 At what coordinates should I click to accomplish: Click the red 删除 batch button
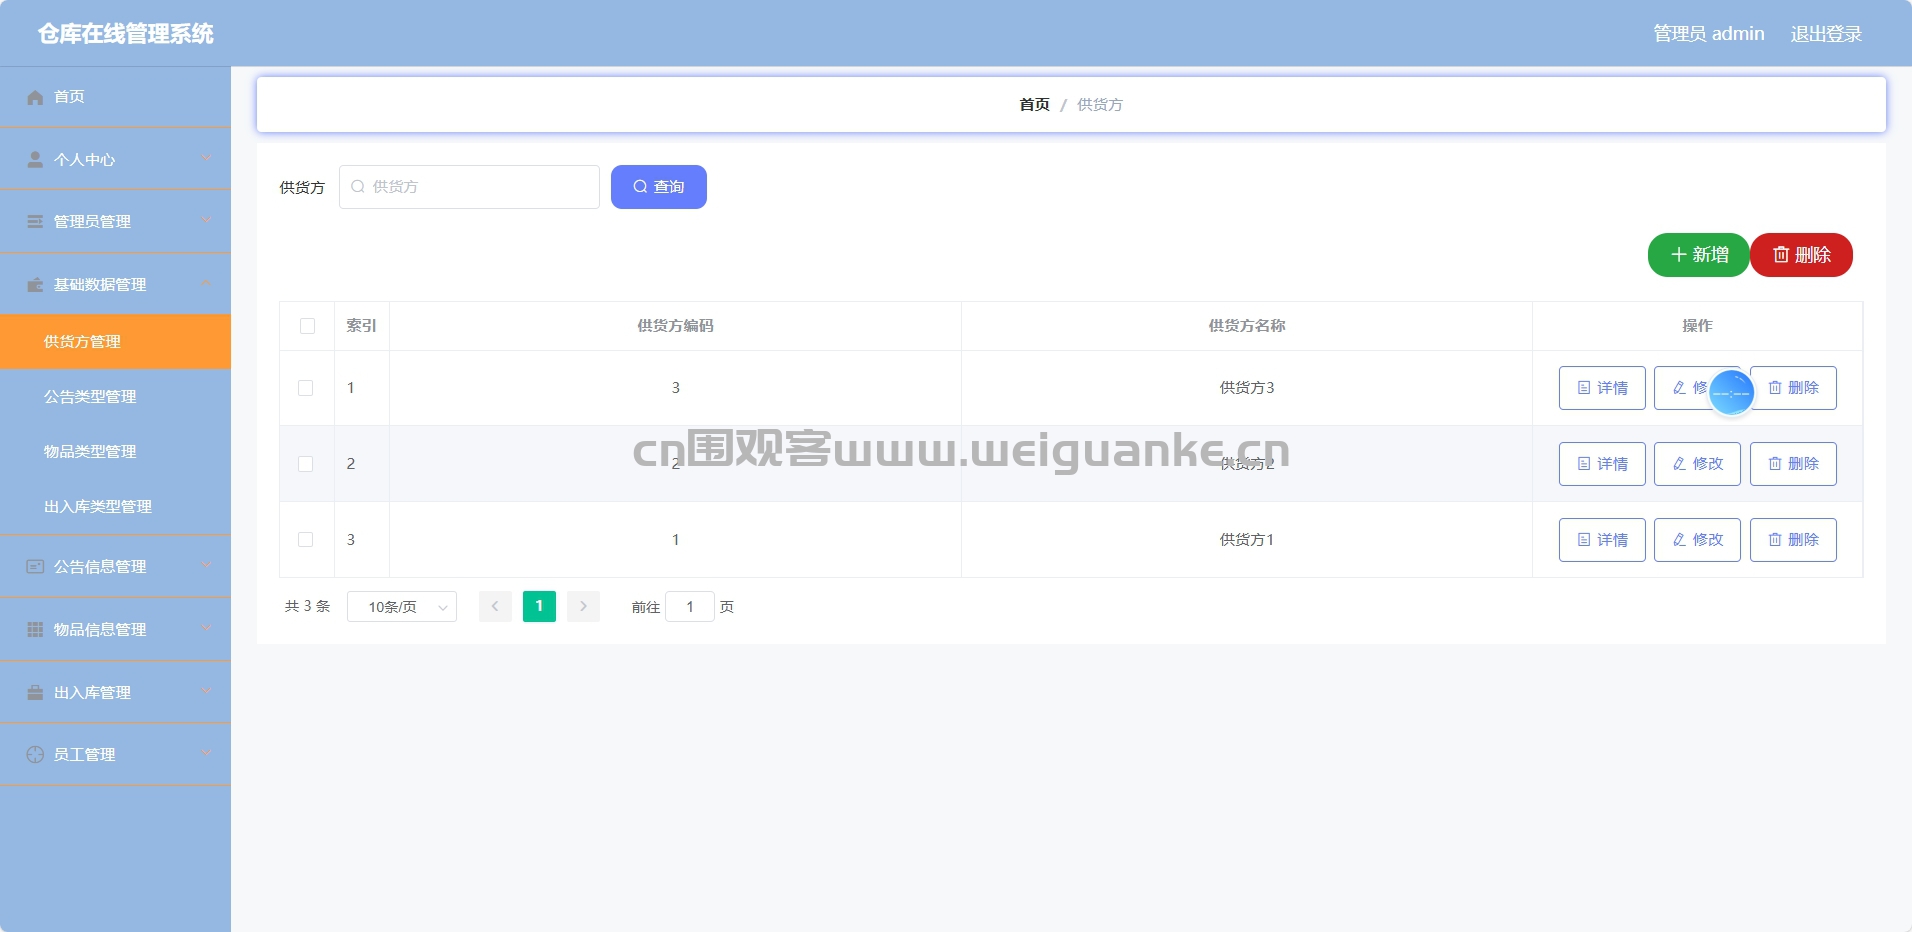[x=1802, y=255]
